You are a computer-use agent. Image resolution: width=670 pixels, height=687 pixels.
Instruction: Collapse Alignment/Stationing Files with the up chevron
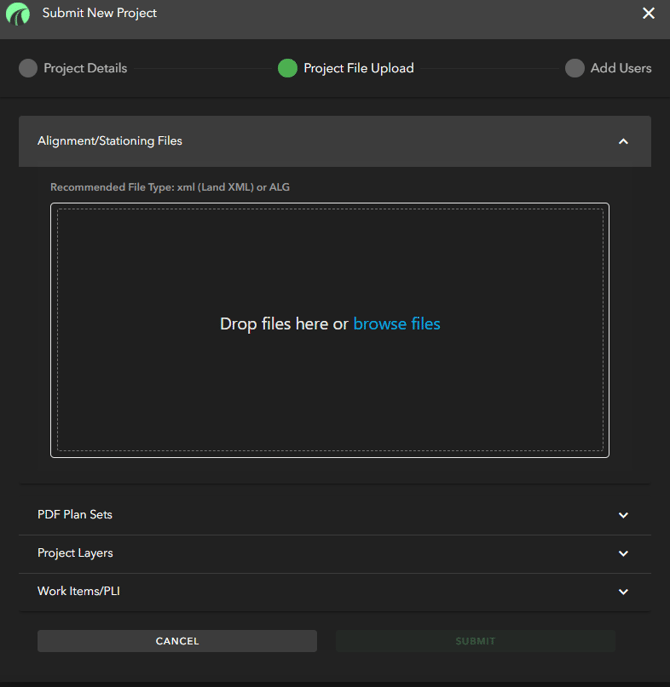click(623, 142)
